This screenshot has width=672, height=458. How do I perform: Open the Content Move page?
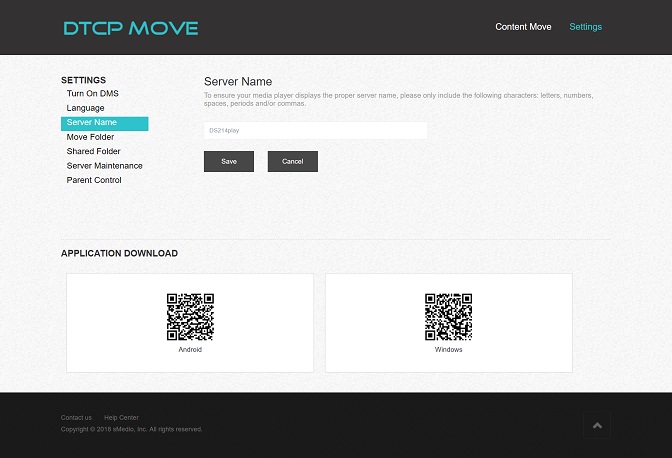pos(523,27)
